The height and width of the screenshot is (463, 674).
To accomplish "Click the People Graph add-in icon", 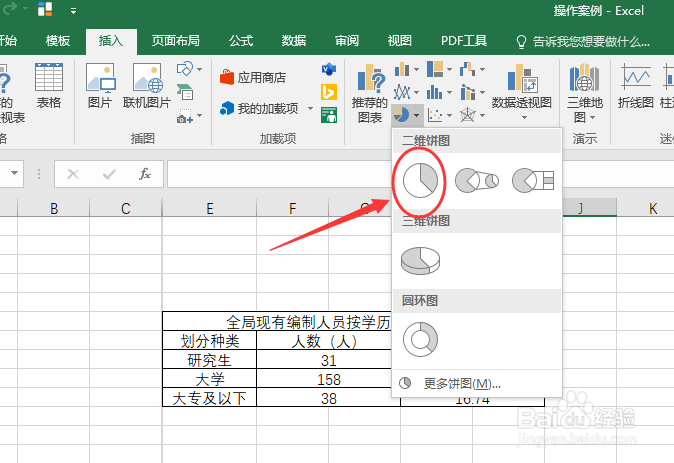I will click(329, 115).
